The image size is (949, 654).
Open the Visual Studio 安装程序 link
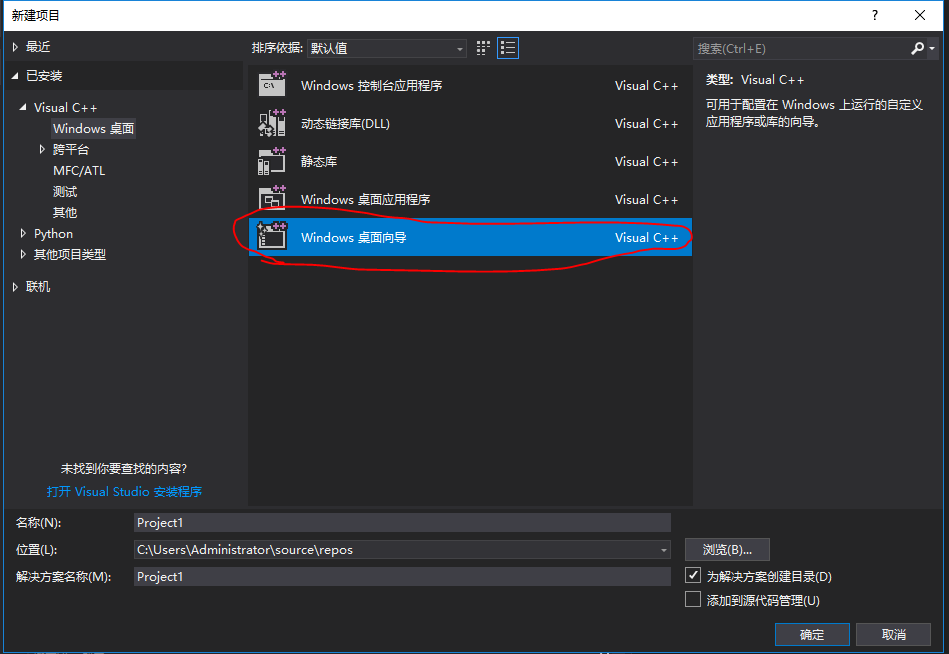click(124, 491)
